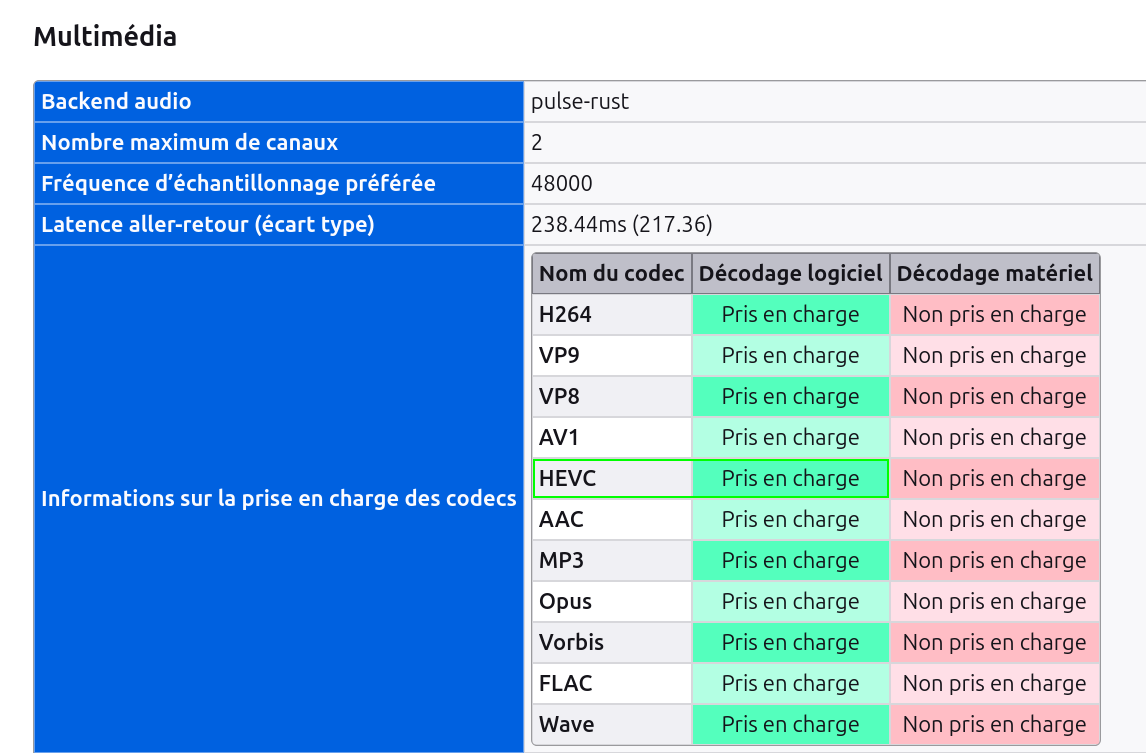Select the 238.44ms (217.36) latency value
This screenshot has width=1146, height=753.
[621, 224]
